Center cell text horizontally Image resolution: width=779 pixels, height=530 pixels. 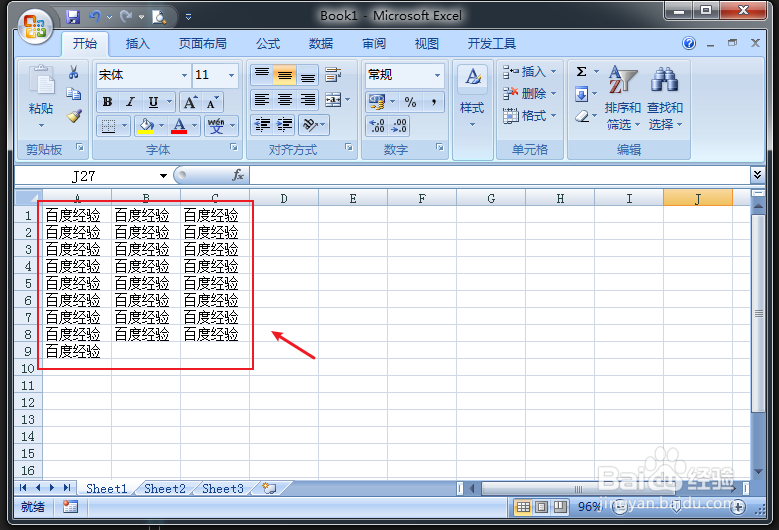point(285,100)
